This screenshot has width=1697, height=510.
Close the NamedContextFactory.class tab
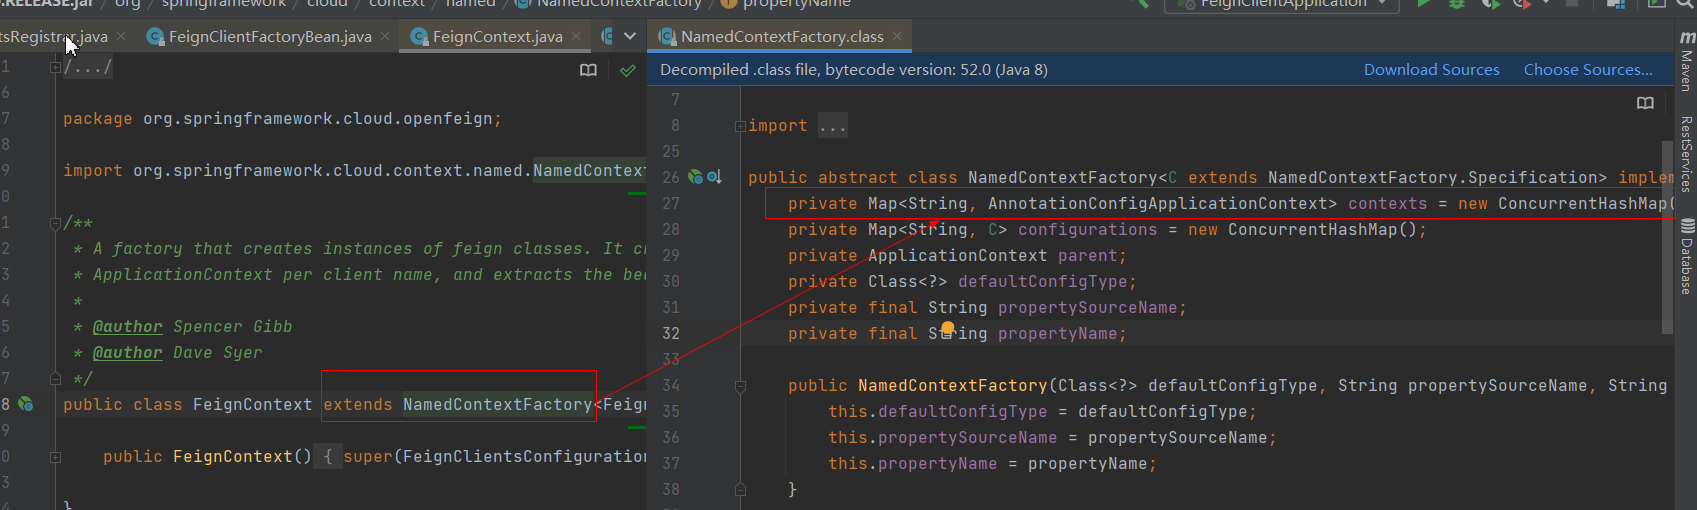tap(897, 36)
